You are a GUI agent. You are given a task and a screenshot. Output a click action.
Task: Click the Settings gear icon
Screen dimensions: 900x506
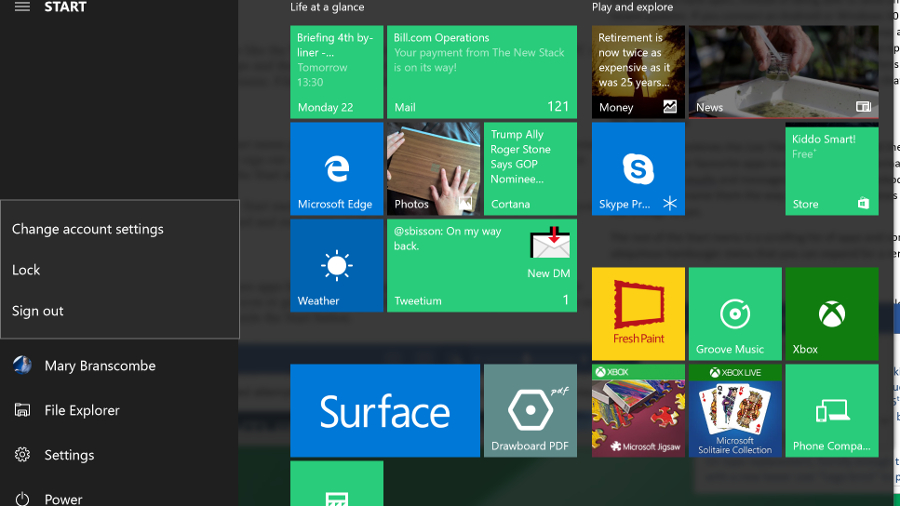(22, 454)
